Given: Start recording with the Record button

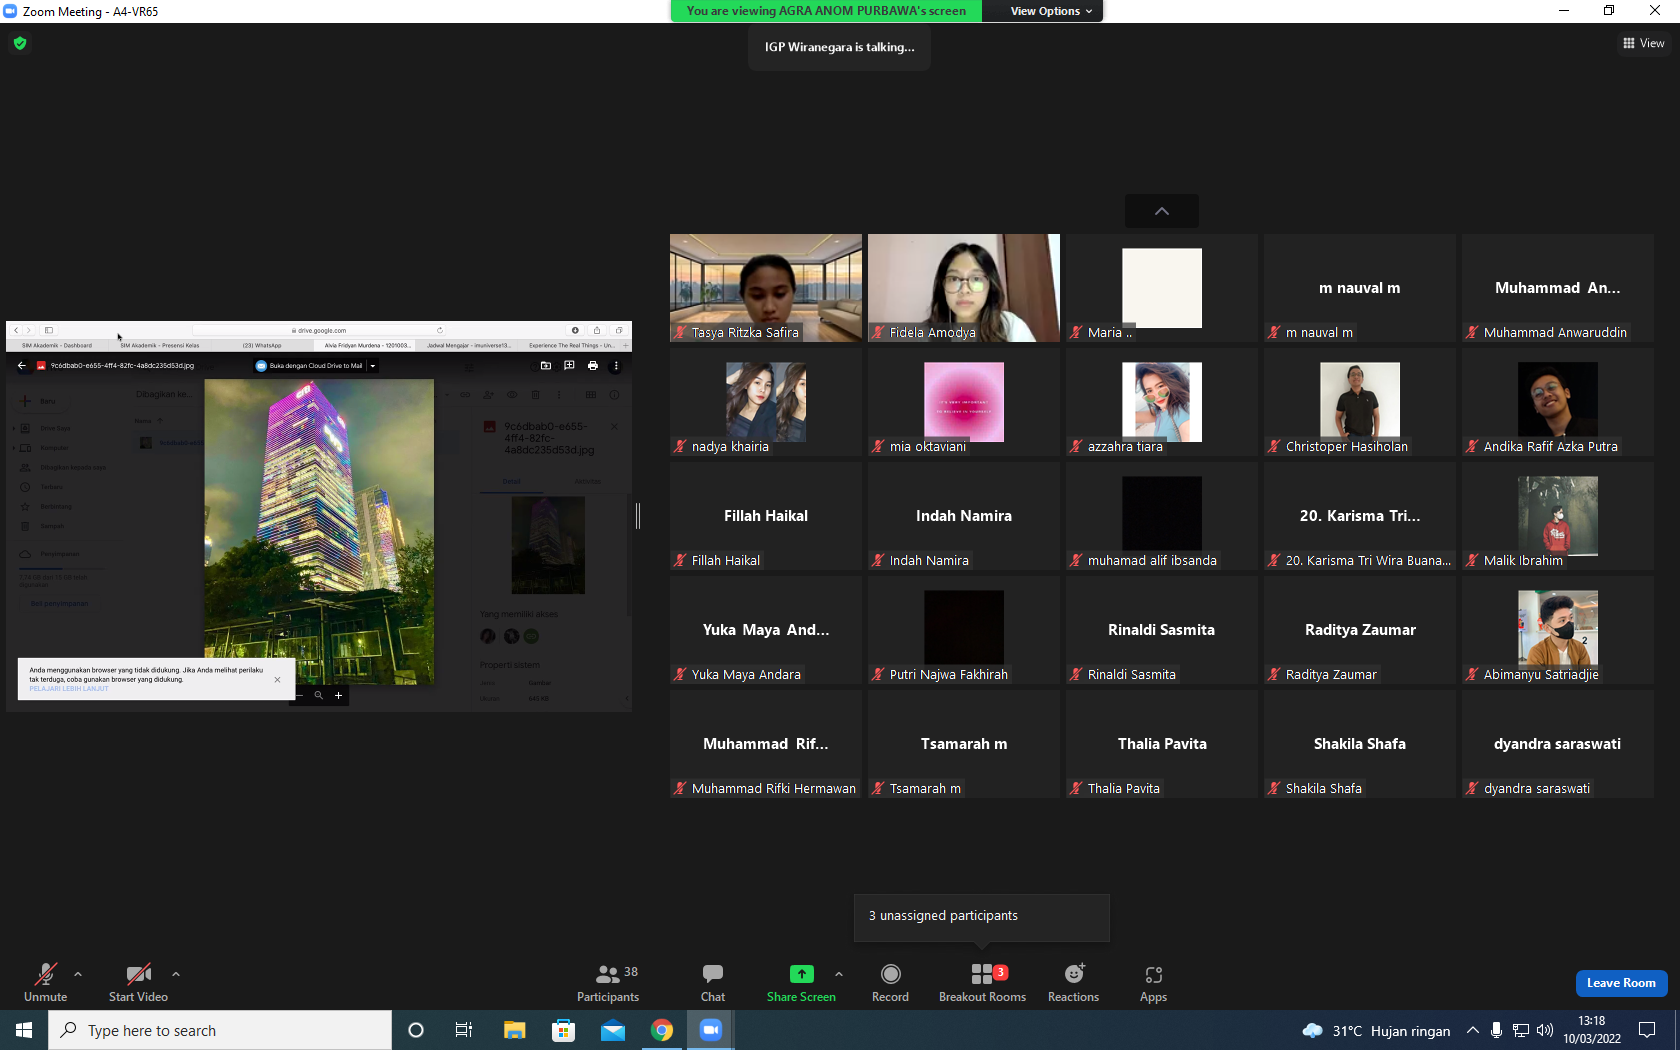Looking at the screenshot, I should [890, 983].
